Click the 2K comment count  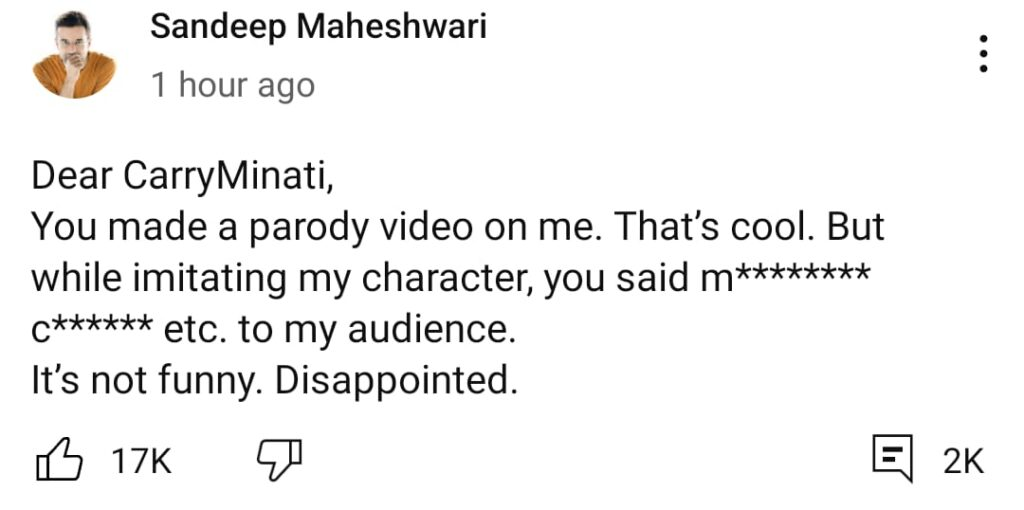coord(963,462)
